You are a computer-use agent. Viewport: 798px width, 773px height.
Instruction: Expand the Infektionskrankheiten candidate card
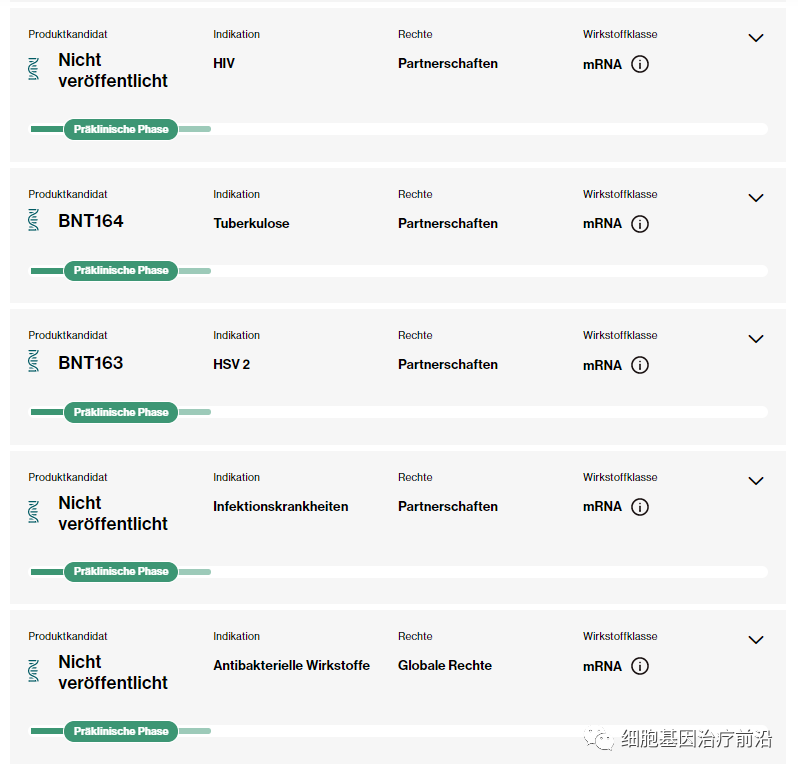(x=756, y=481)
